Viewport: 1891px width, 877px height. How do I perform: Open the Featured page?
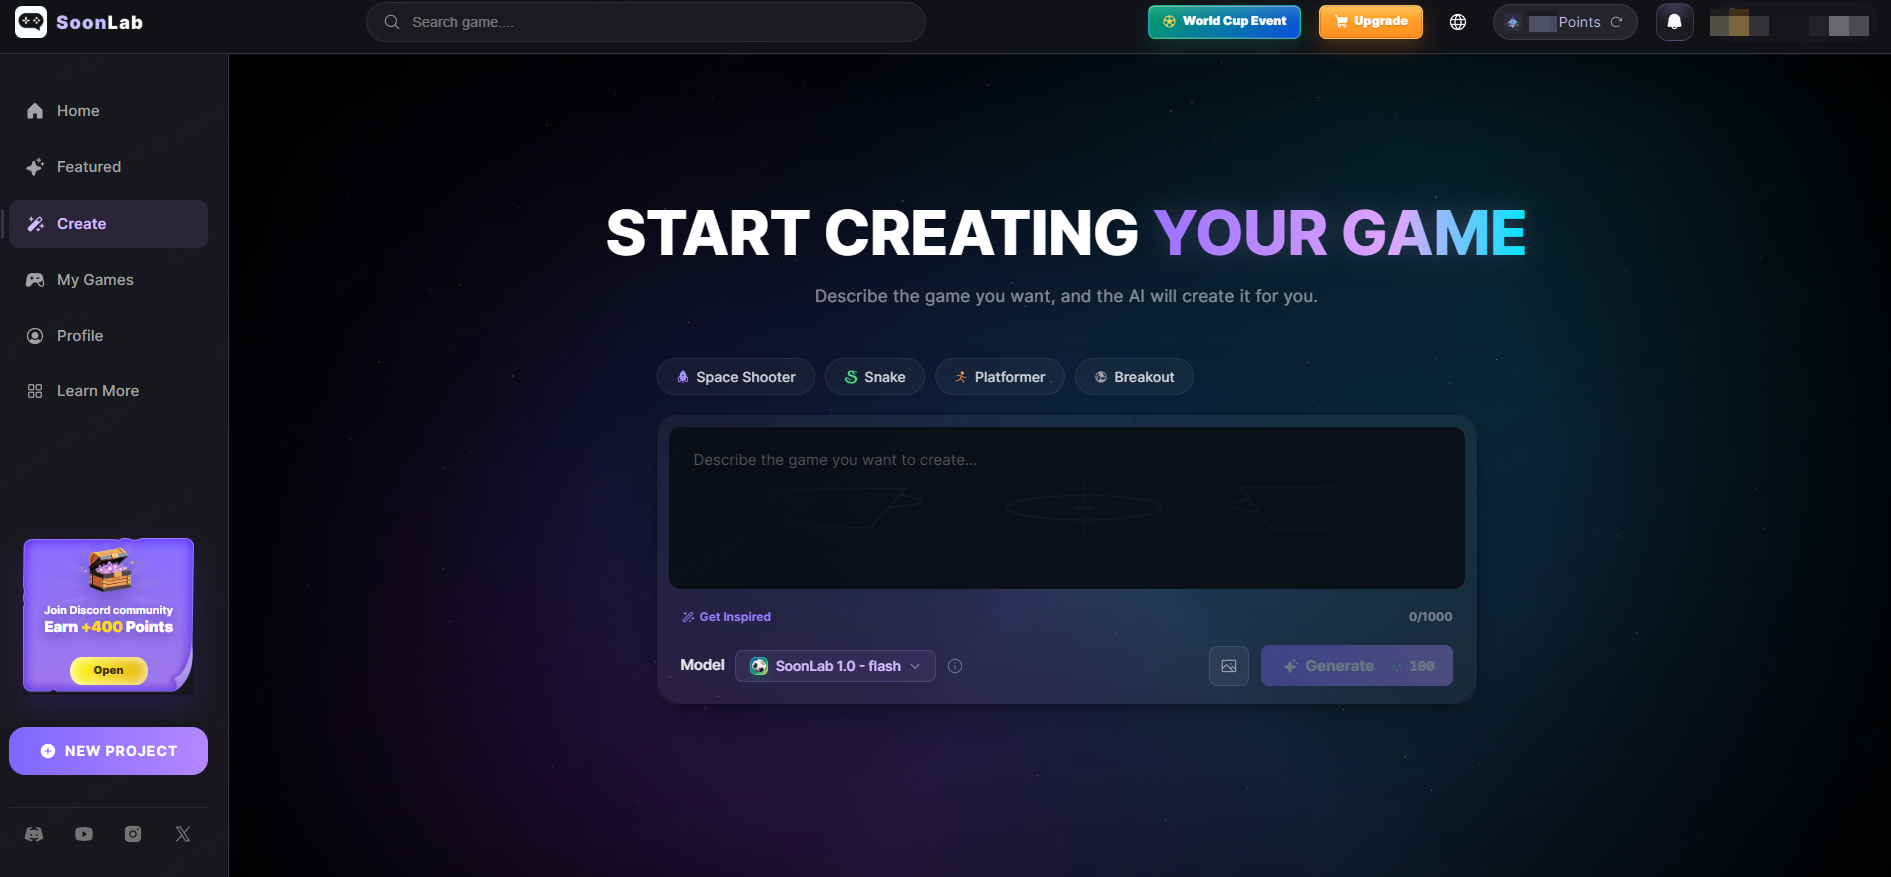pos(108,167)
